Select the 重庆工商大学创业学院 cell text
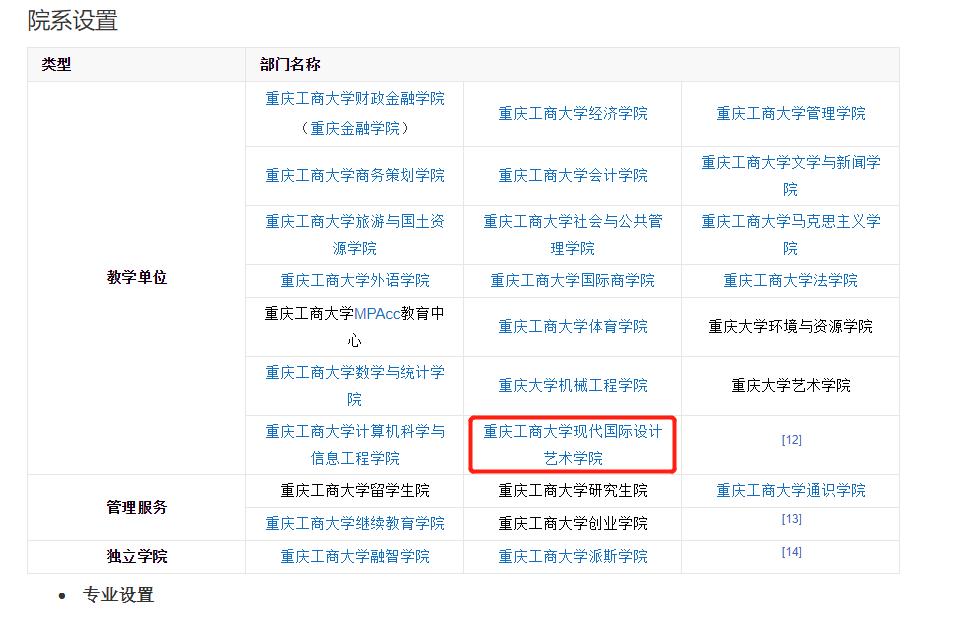Viewport: 973px width, 618px height. pos(572,524)
